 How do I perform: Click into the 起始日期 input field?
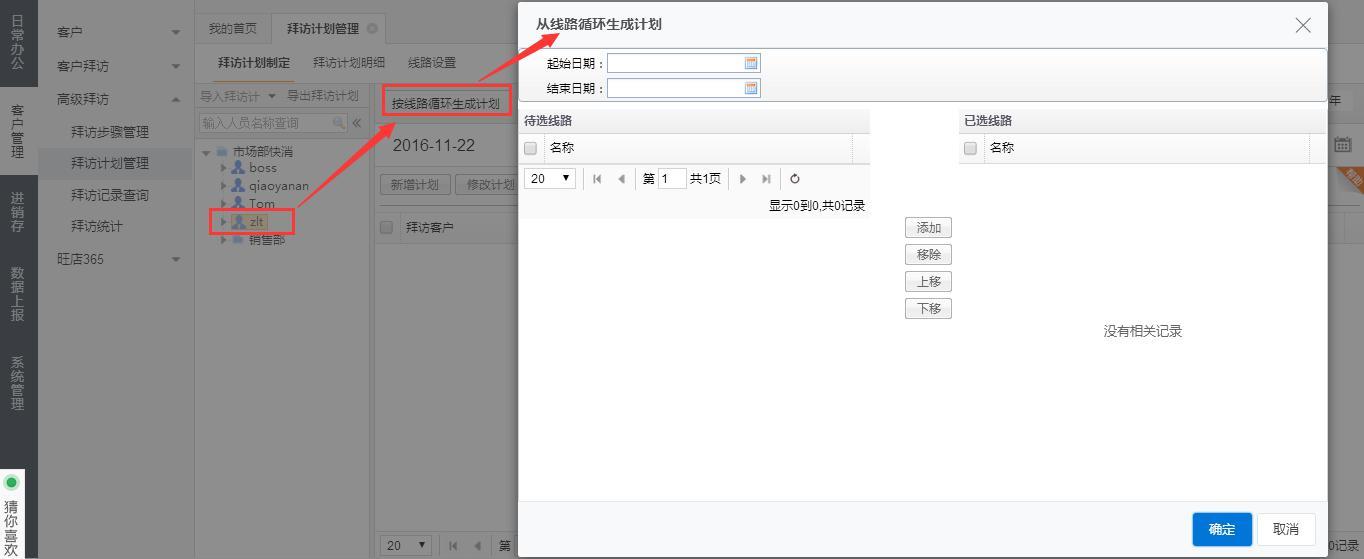[675, 63]
